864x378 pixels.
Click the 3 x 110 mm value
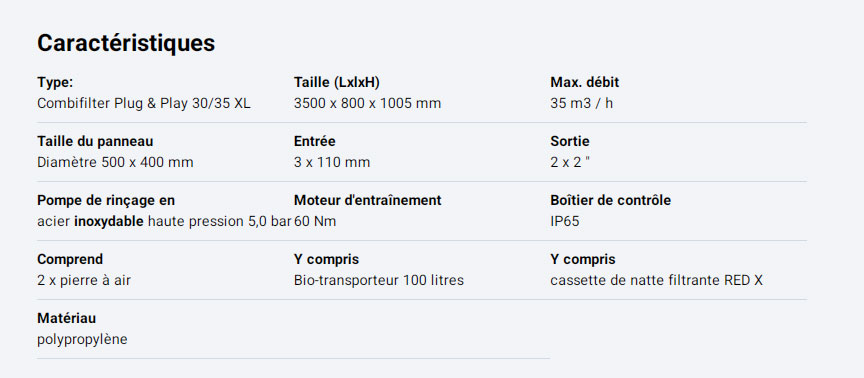pos(332,163)
